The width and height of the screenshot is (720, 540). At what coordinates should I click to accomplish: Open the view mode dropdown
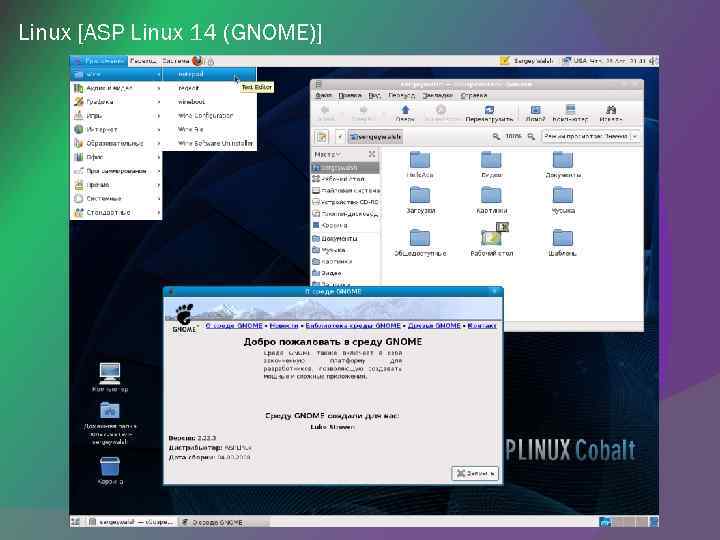pyautogui.click(x=591, y=136)
